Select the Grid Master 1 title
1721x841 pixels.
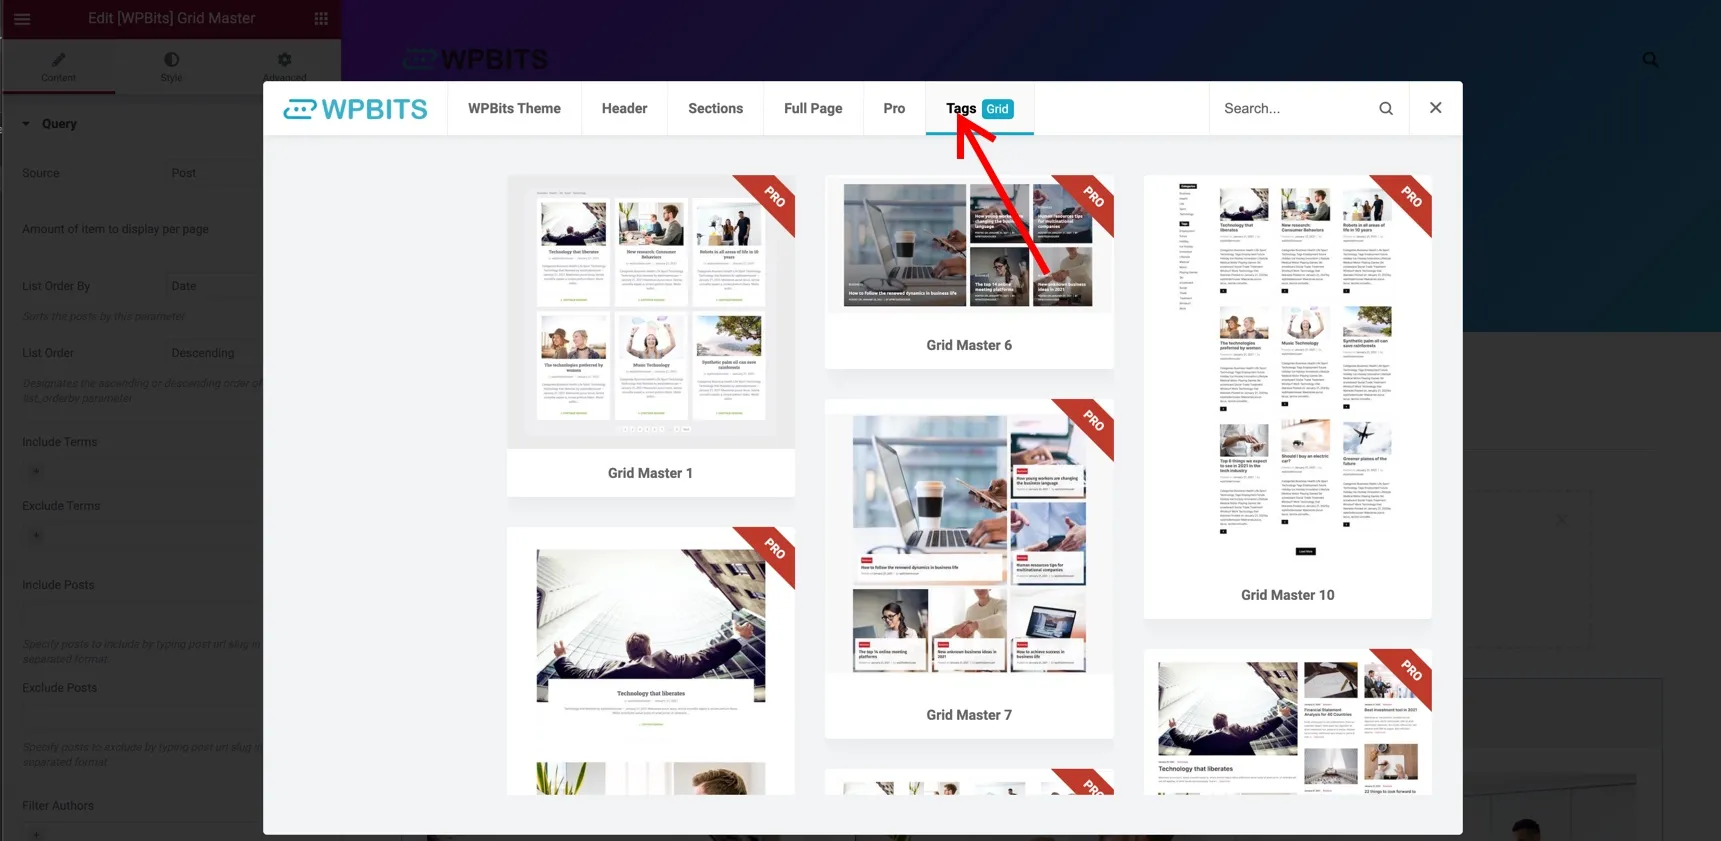[x=650, y=473]
